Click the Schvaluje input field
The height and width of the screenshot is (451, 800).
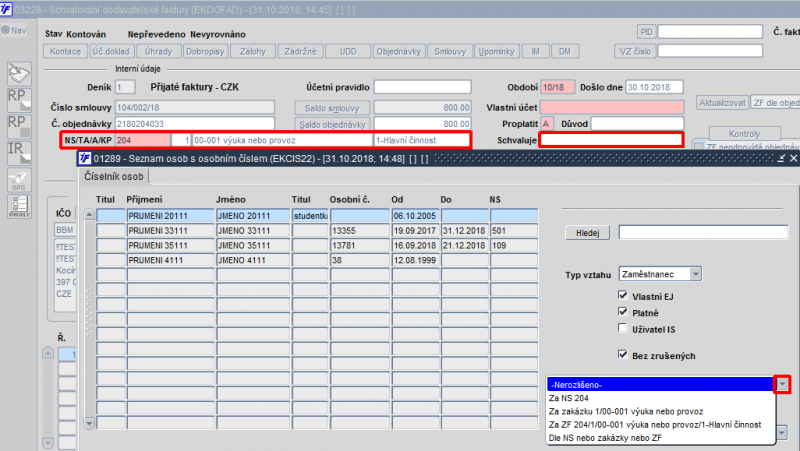(611, 141)
